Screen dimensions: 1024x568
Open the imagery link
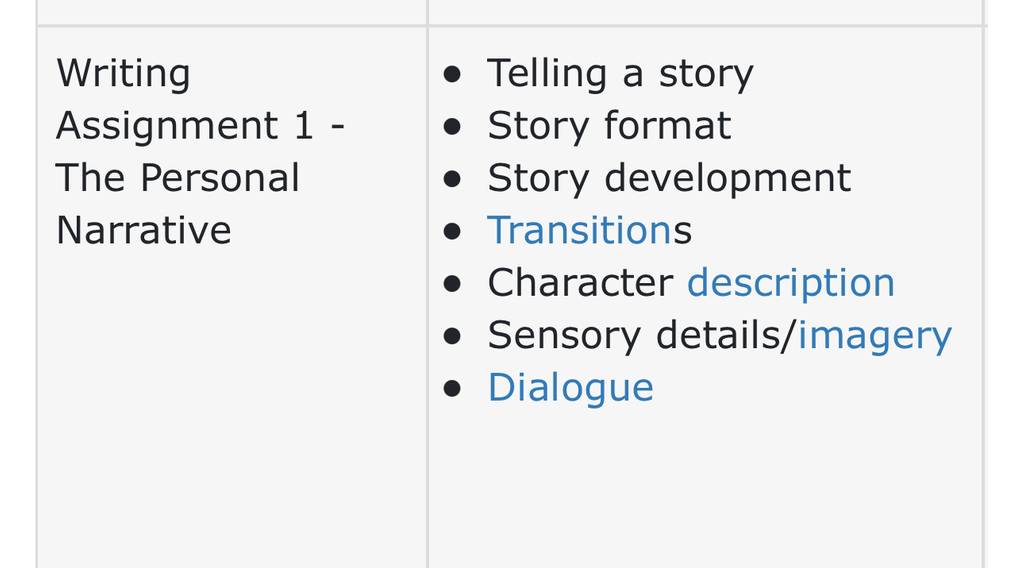[874, 336]
